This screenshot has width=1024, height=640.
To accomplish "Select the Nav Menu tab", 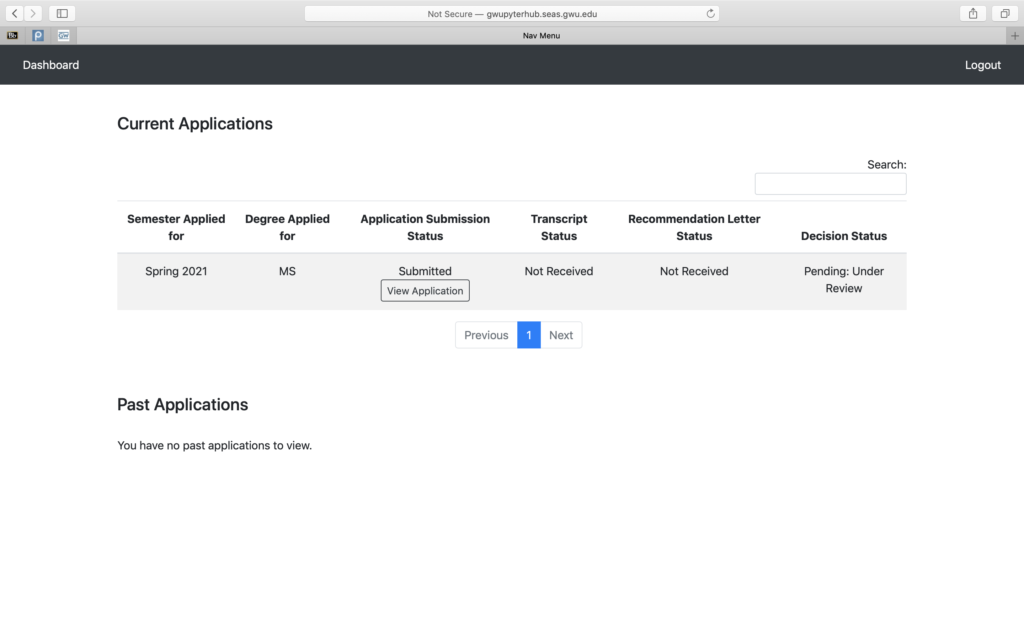I will (541, 35).
